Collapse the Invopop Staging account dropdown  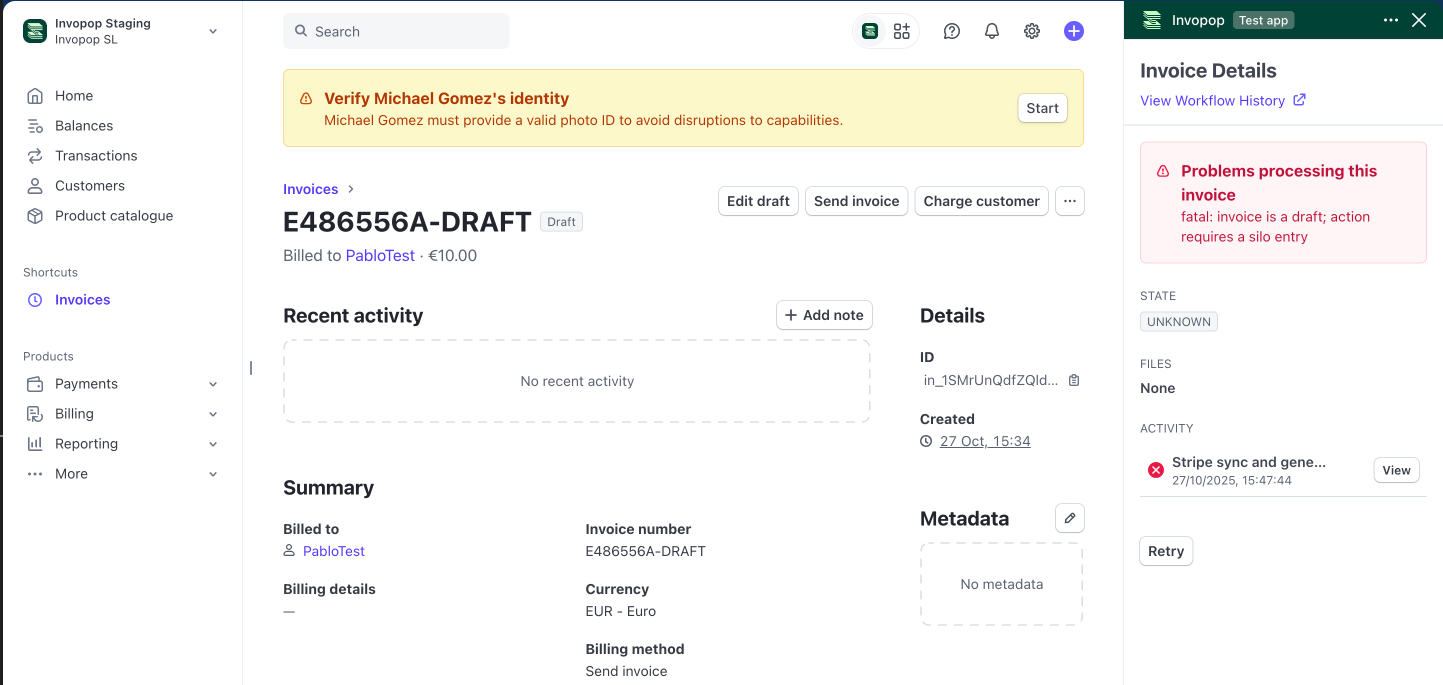212,31
